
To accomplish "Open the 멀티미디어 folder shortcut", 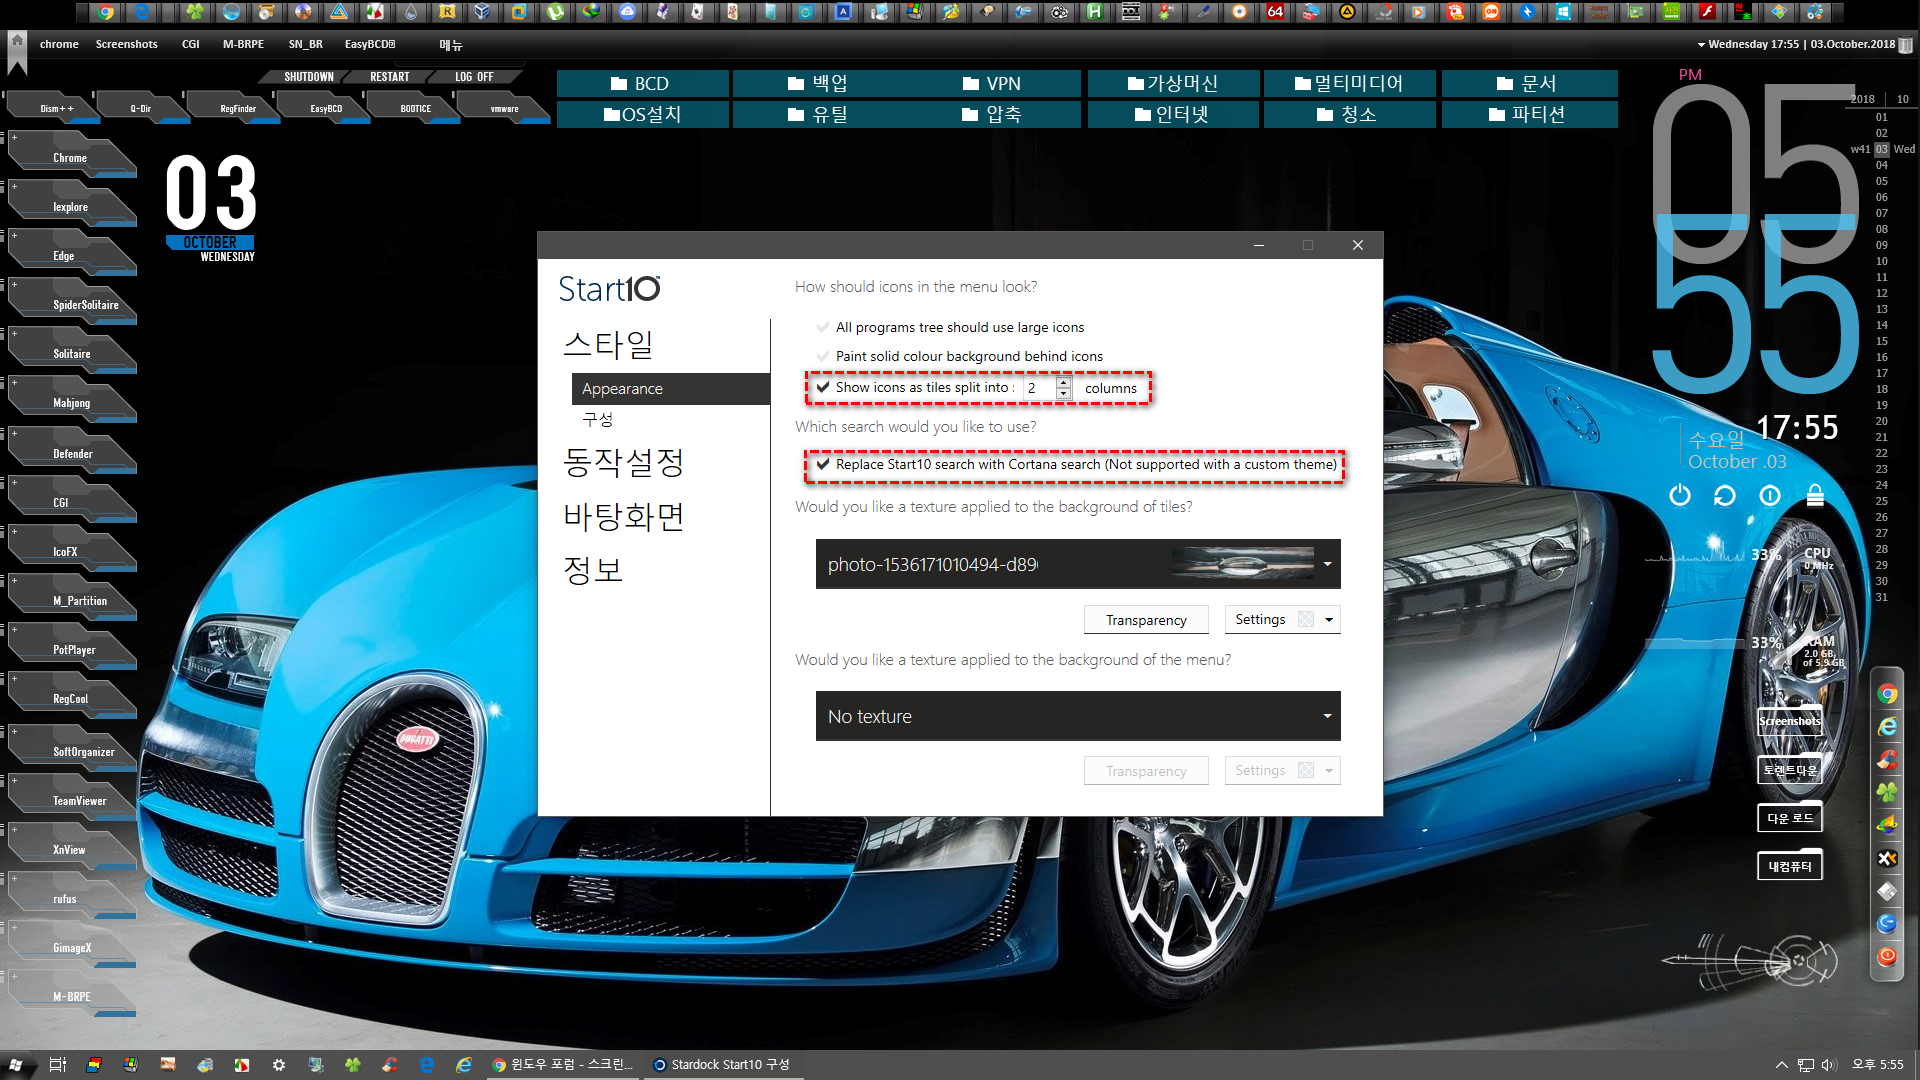I will 1350,84.
